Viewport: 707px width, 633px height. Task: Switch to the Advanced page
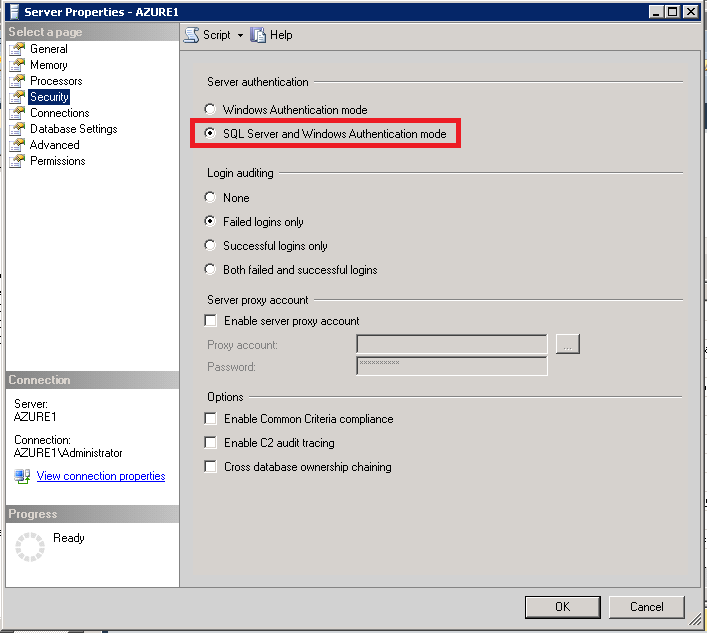coord(55,145)
